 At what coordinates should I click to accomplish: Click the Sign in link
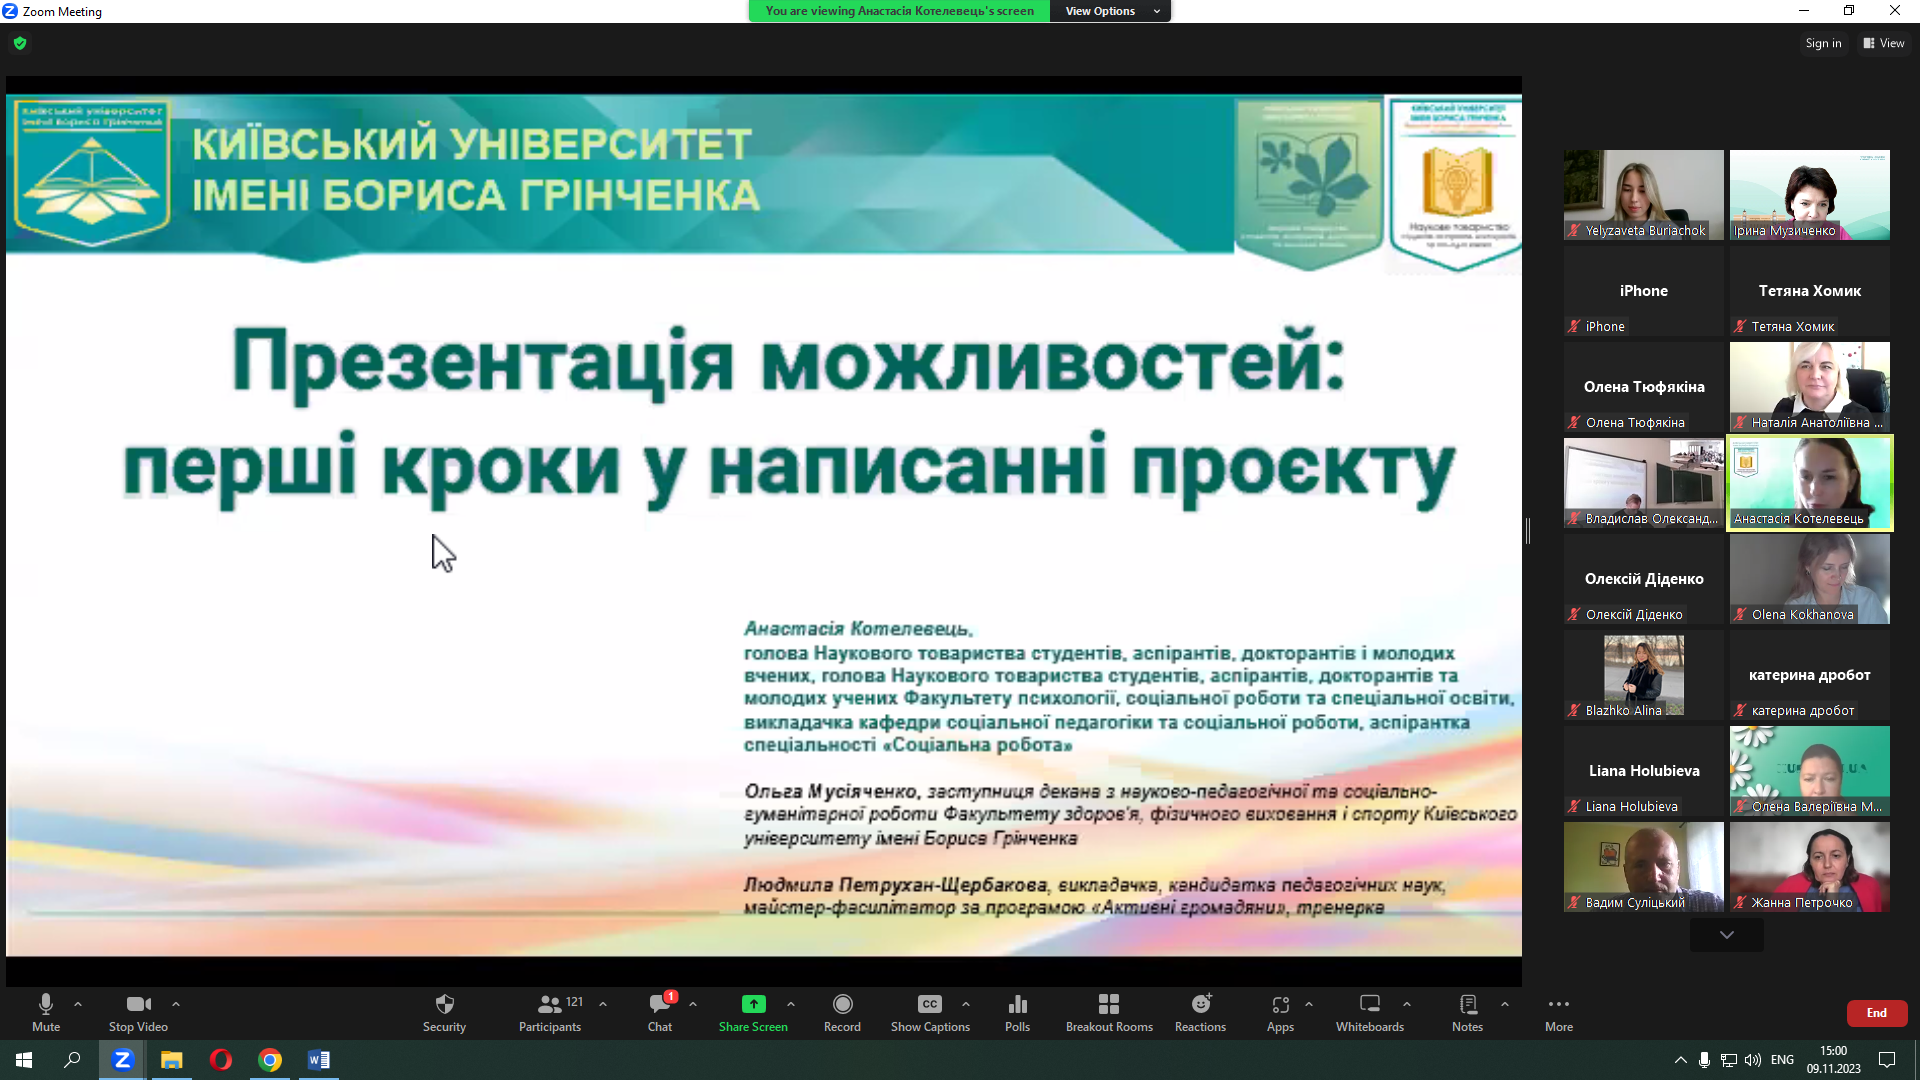point(1822,43)
